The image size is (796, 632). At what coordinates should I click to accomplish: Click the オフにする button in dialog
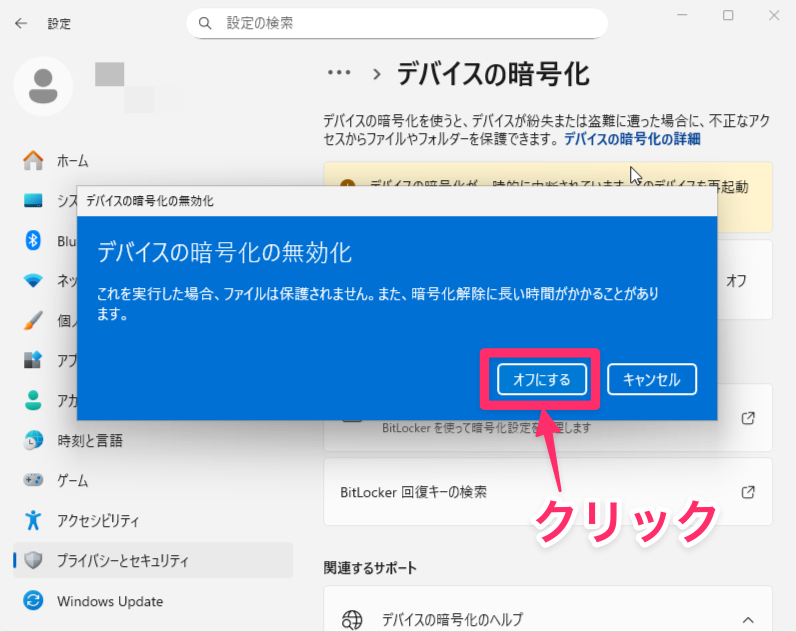(x=540, y=379)
